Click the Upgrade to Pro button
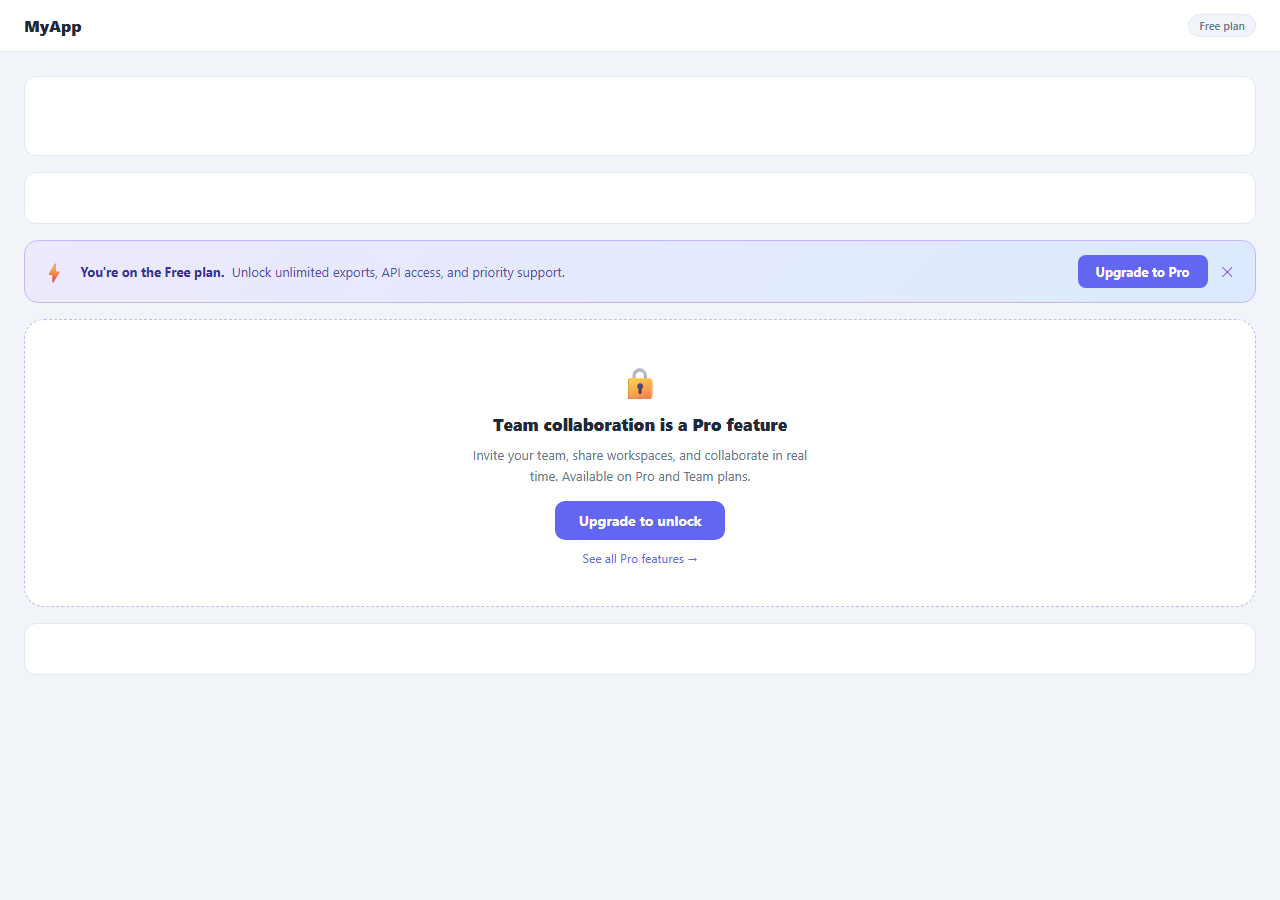The image size is (1280, 900). [1142, 272]
